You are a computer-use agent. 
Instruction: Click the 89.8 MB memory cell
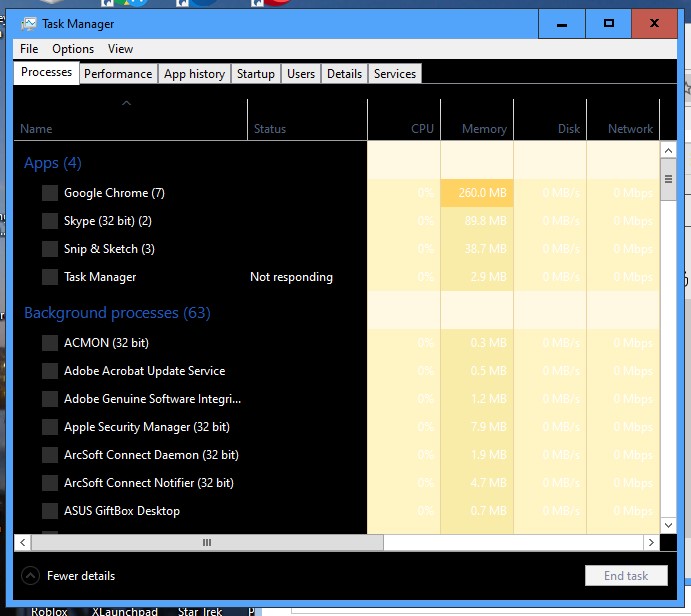click(x=477, y=221)
